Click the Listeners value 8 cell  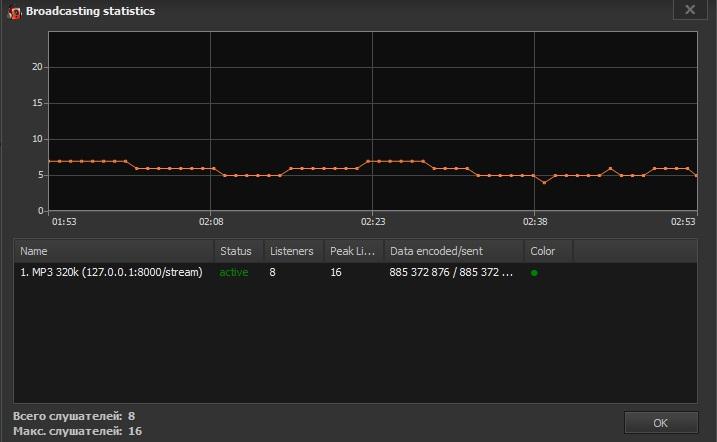coord(273,272)
